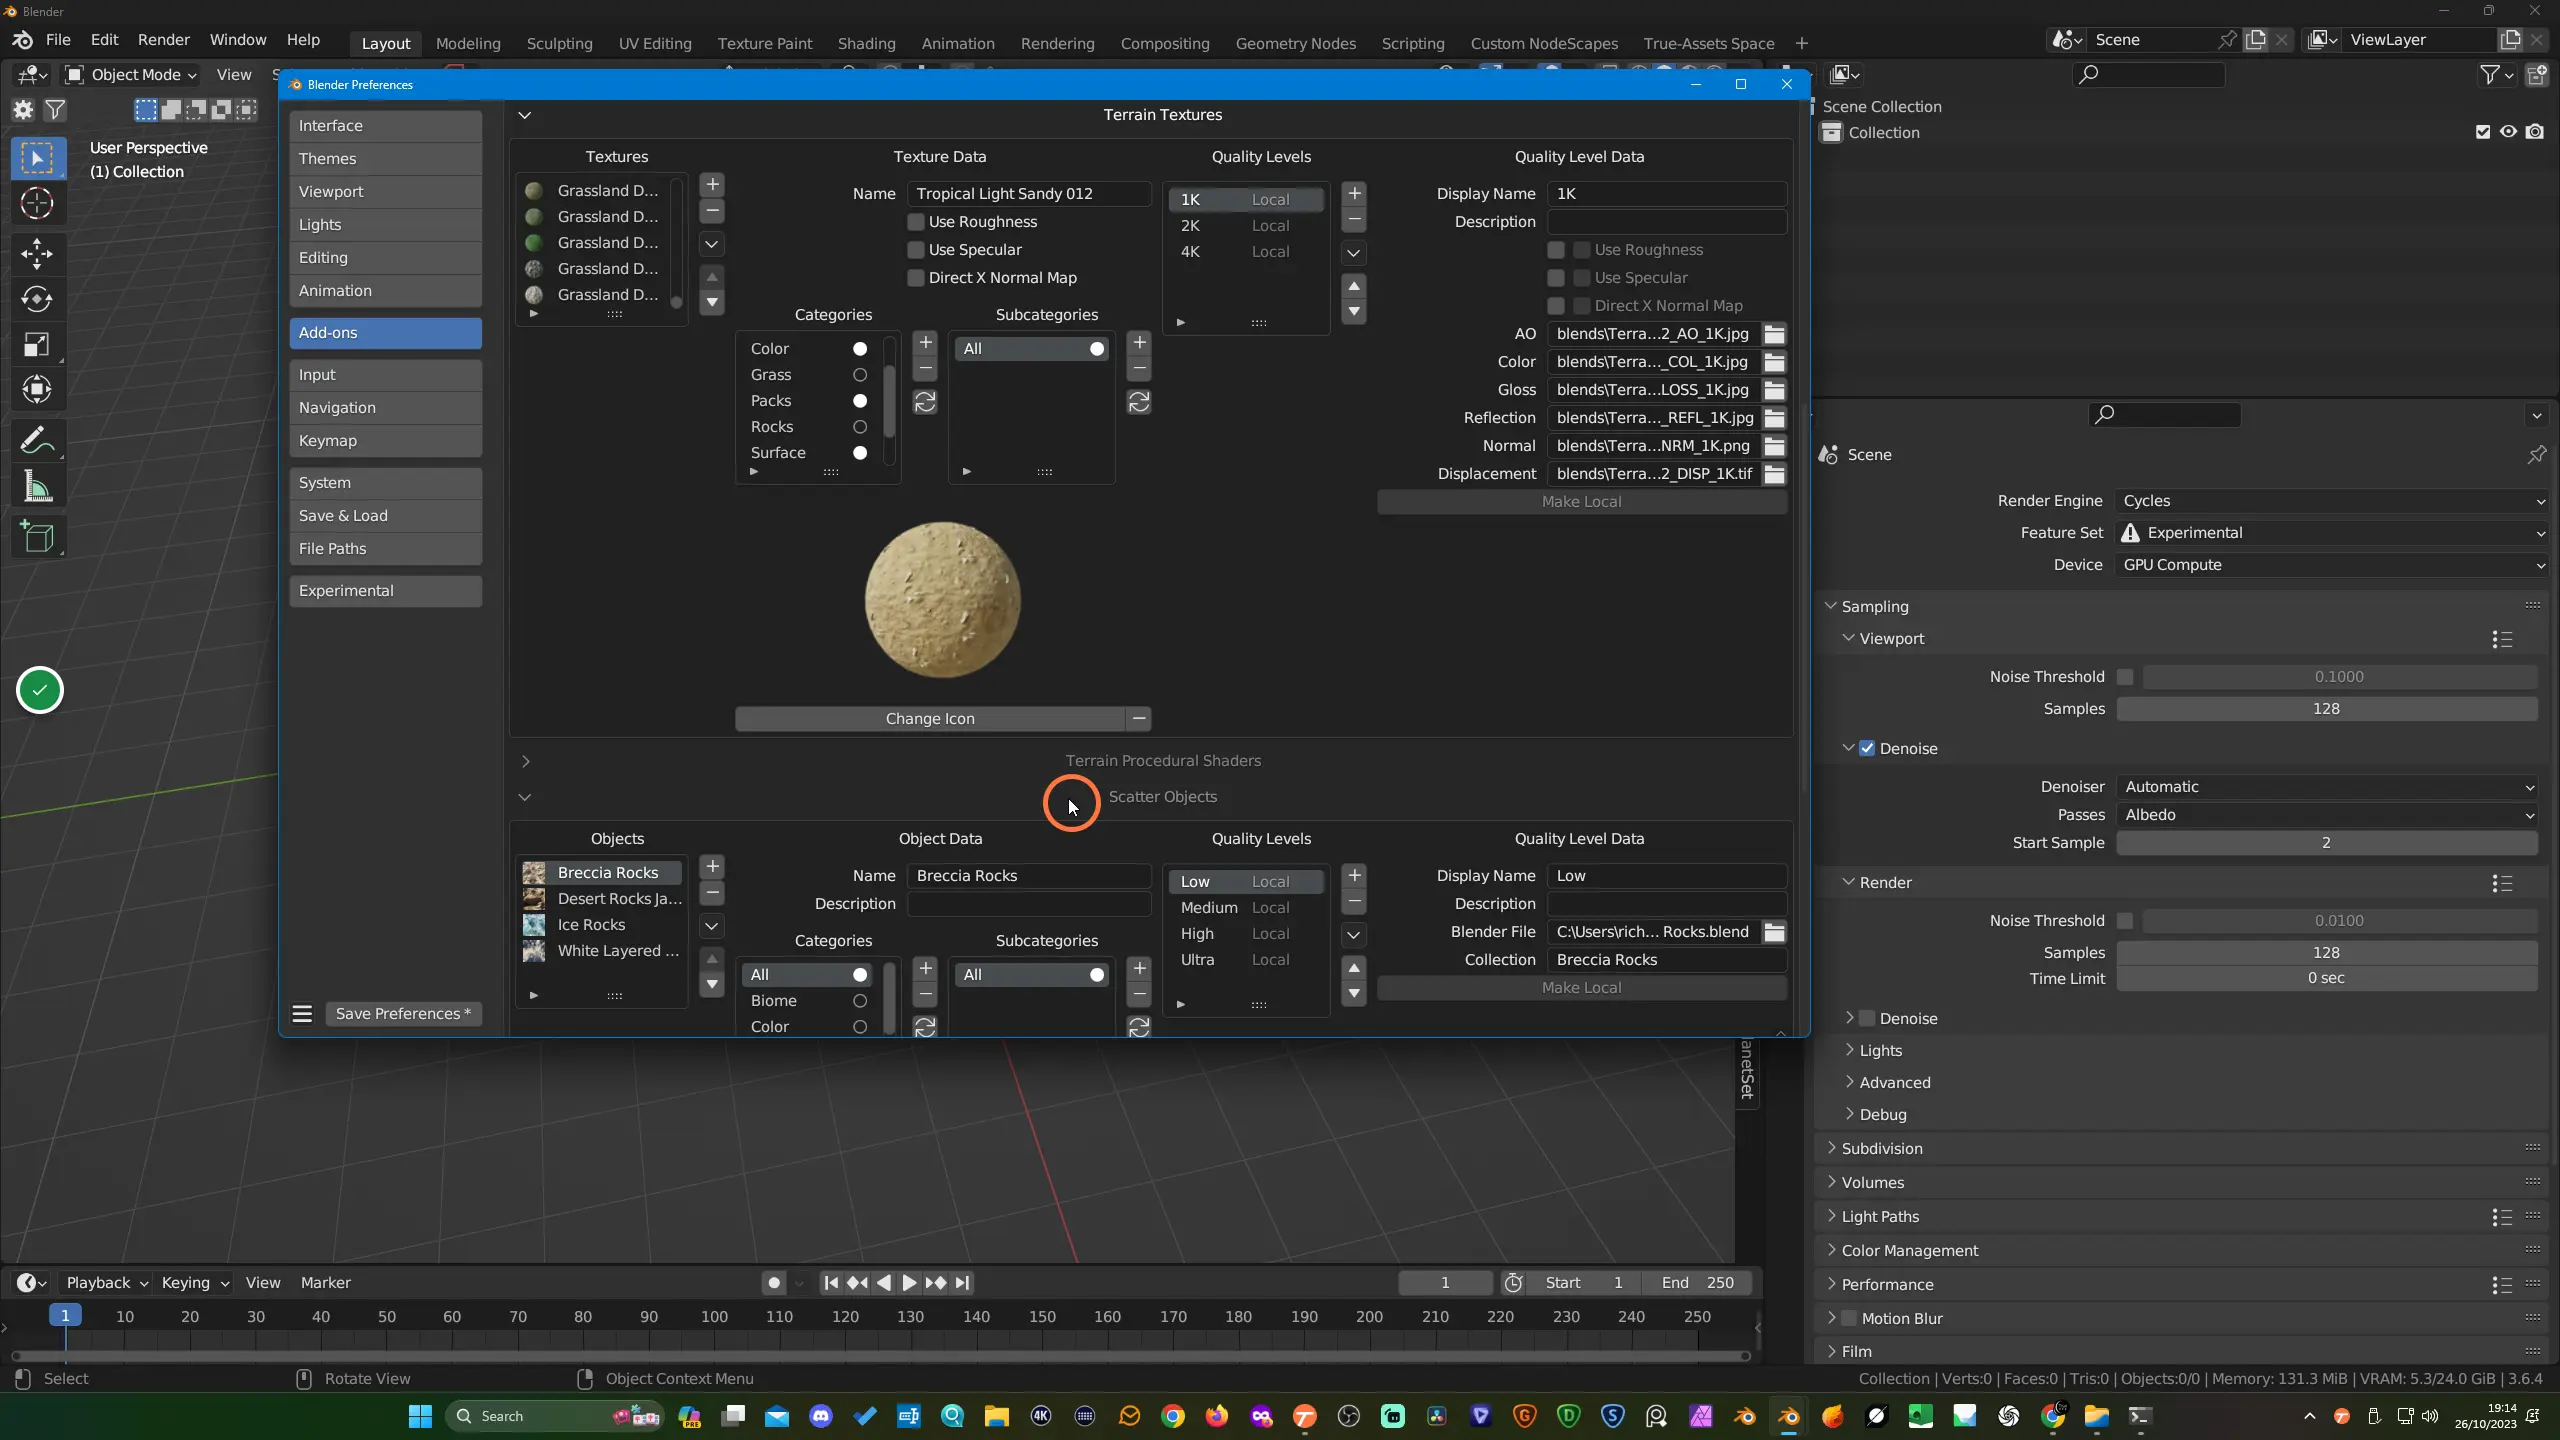Select Ice Rocks in Objects list

tap(602, 925)
